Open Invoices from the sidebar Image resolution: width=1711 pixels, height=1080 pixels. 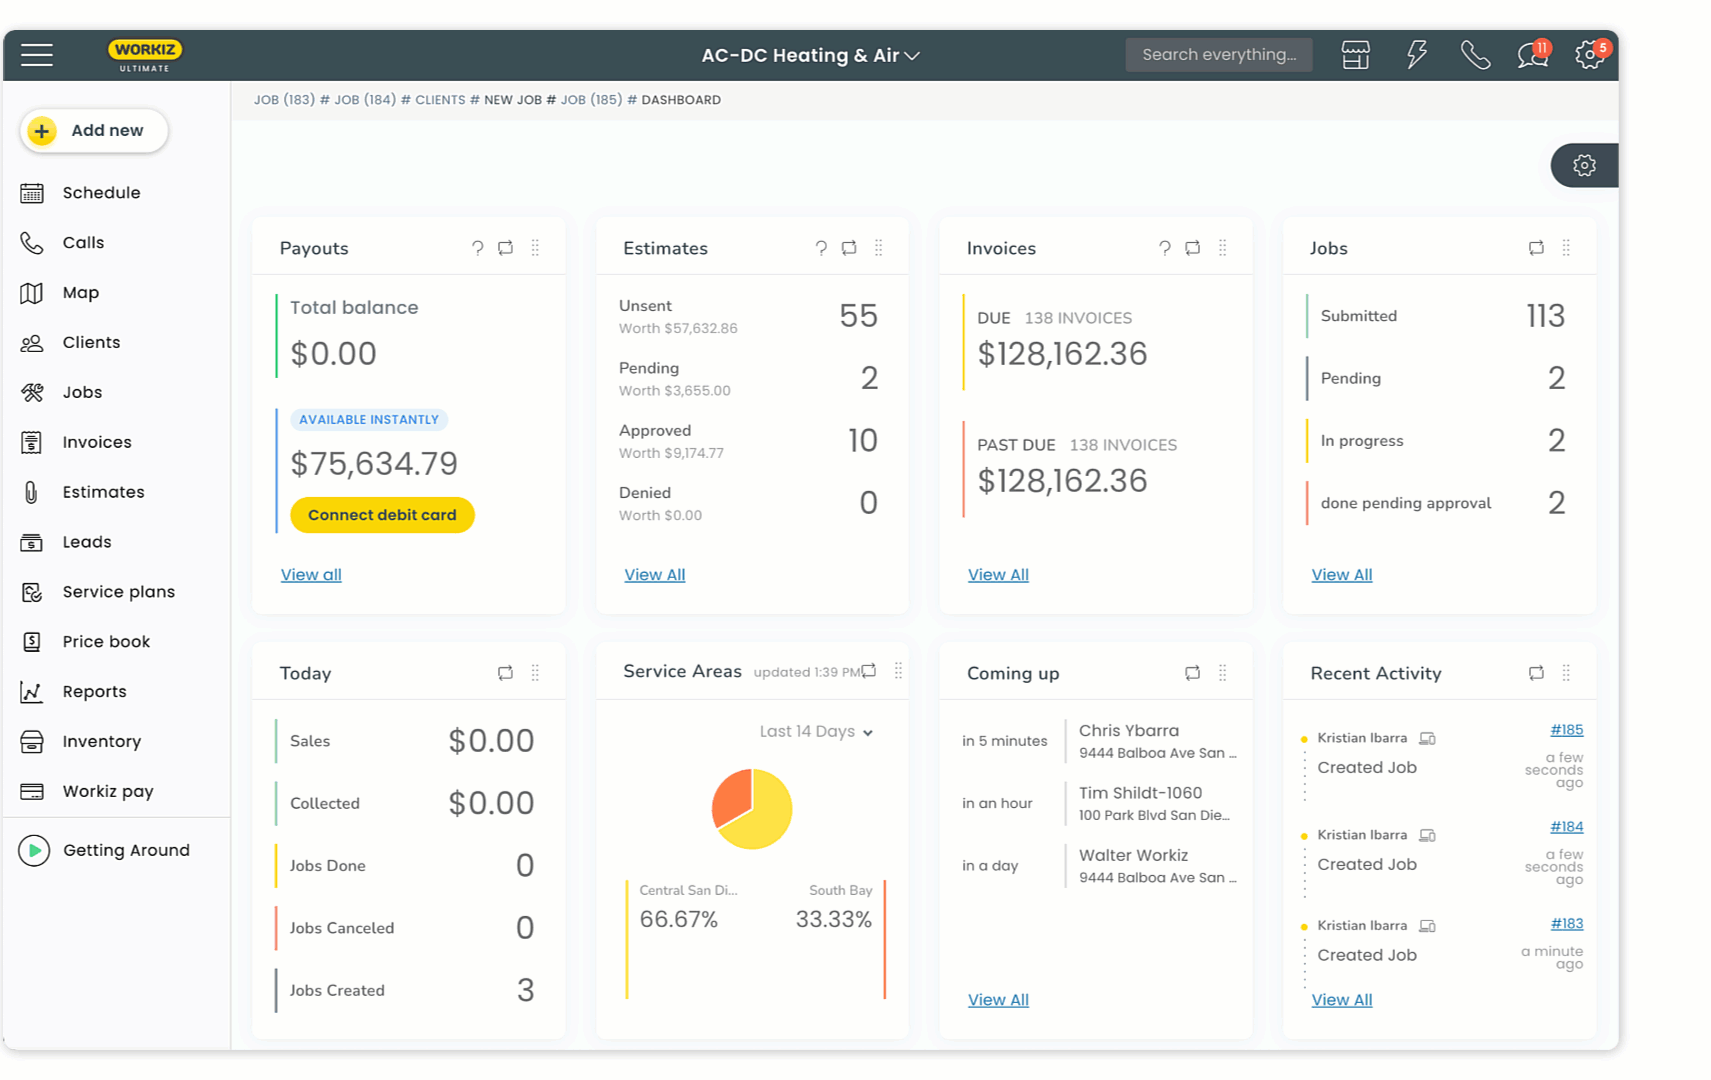click(x=96, y=441)
